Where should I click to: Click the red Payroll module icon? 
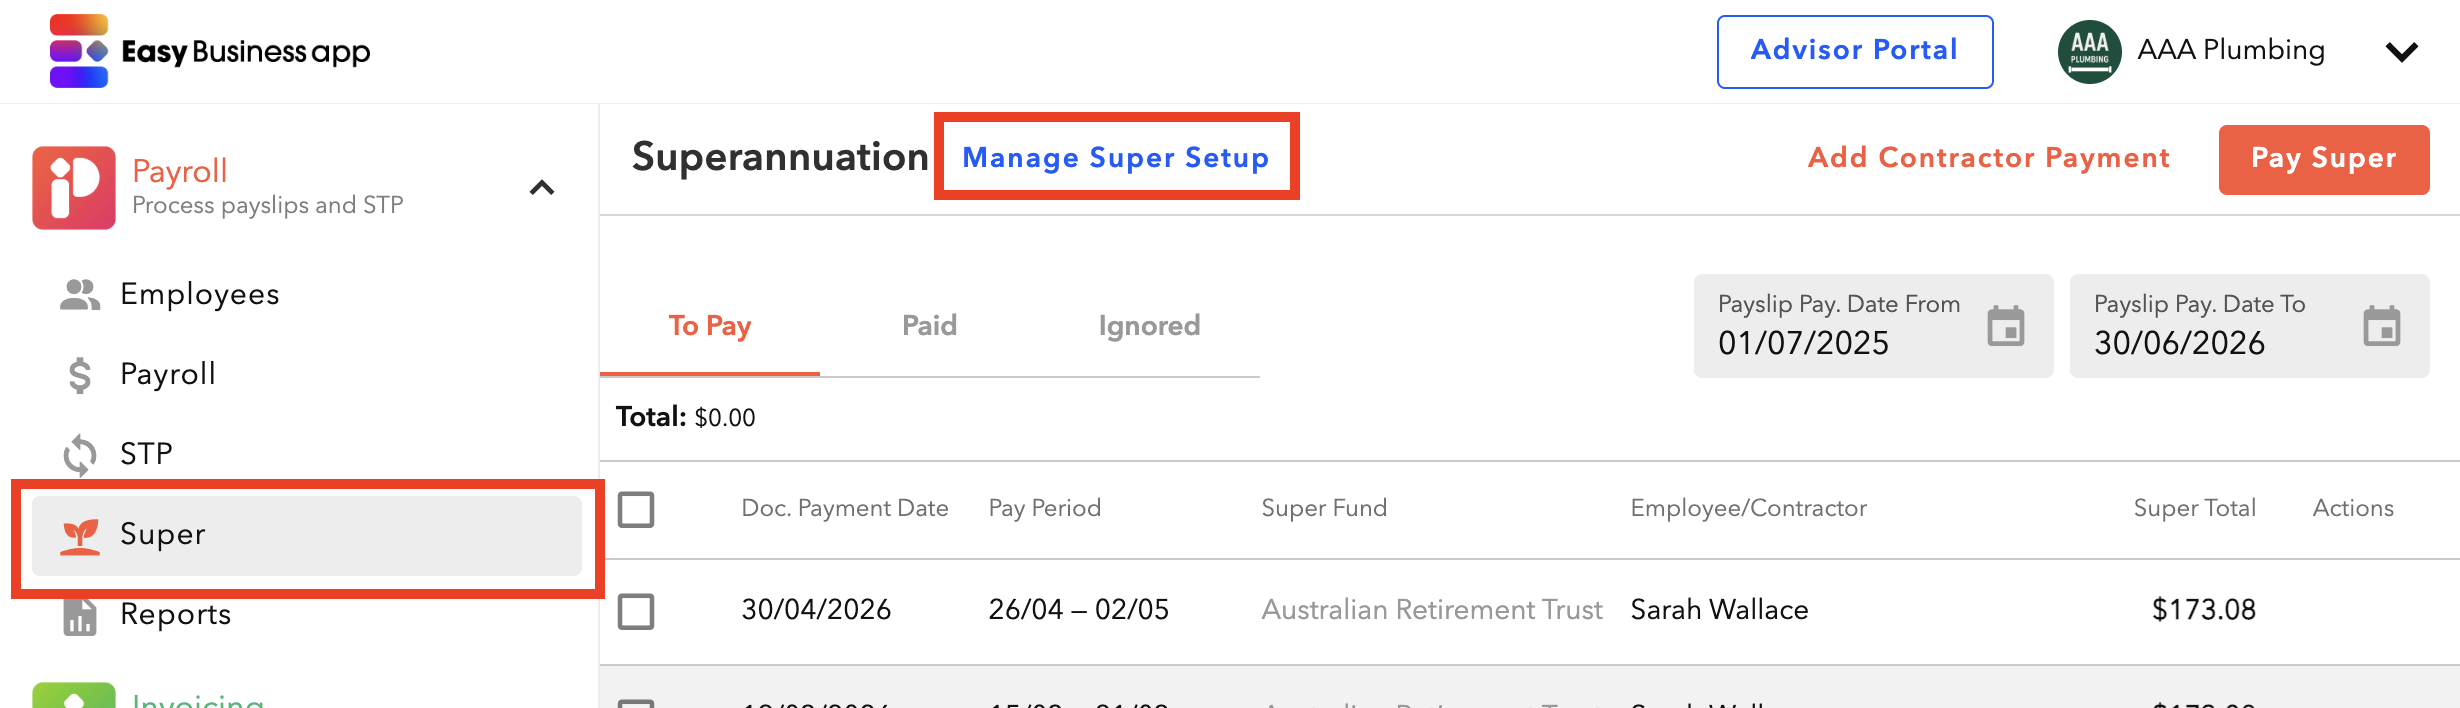(74, 188)
